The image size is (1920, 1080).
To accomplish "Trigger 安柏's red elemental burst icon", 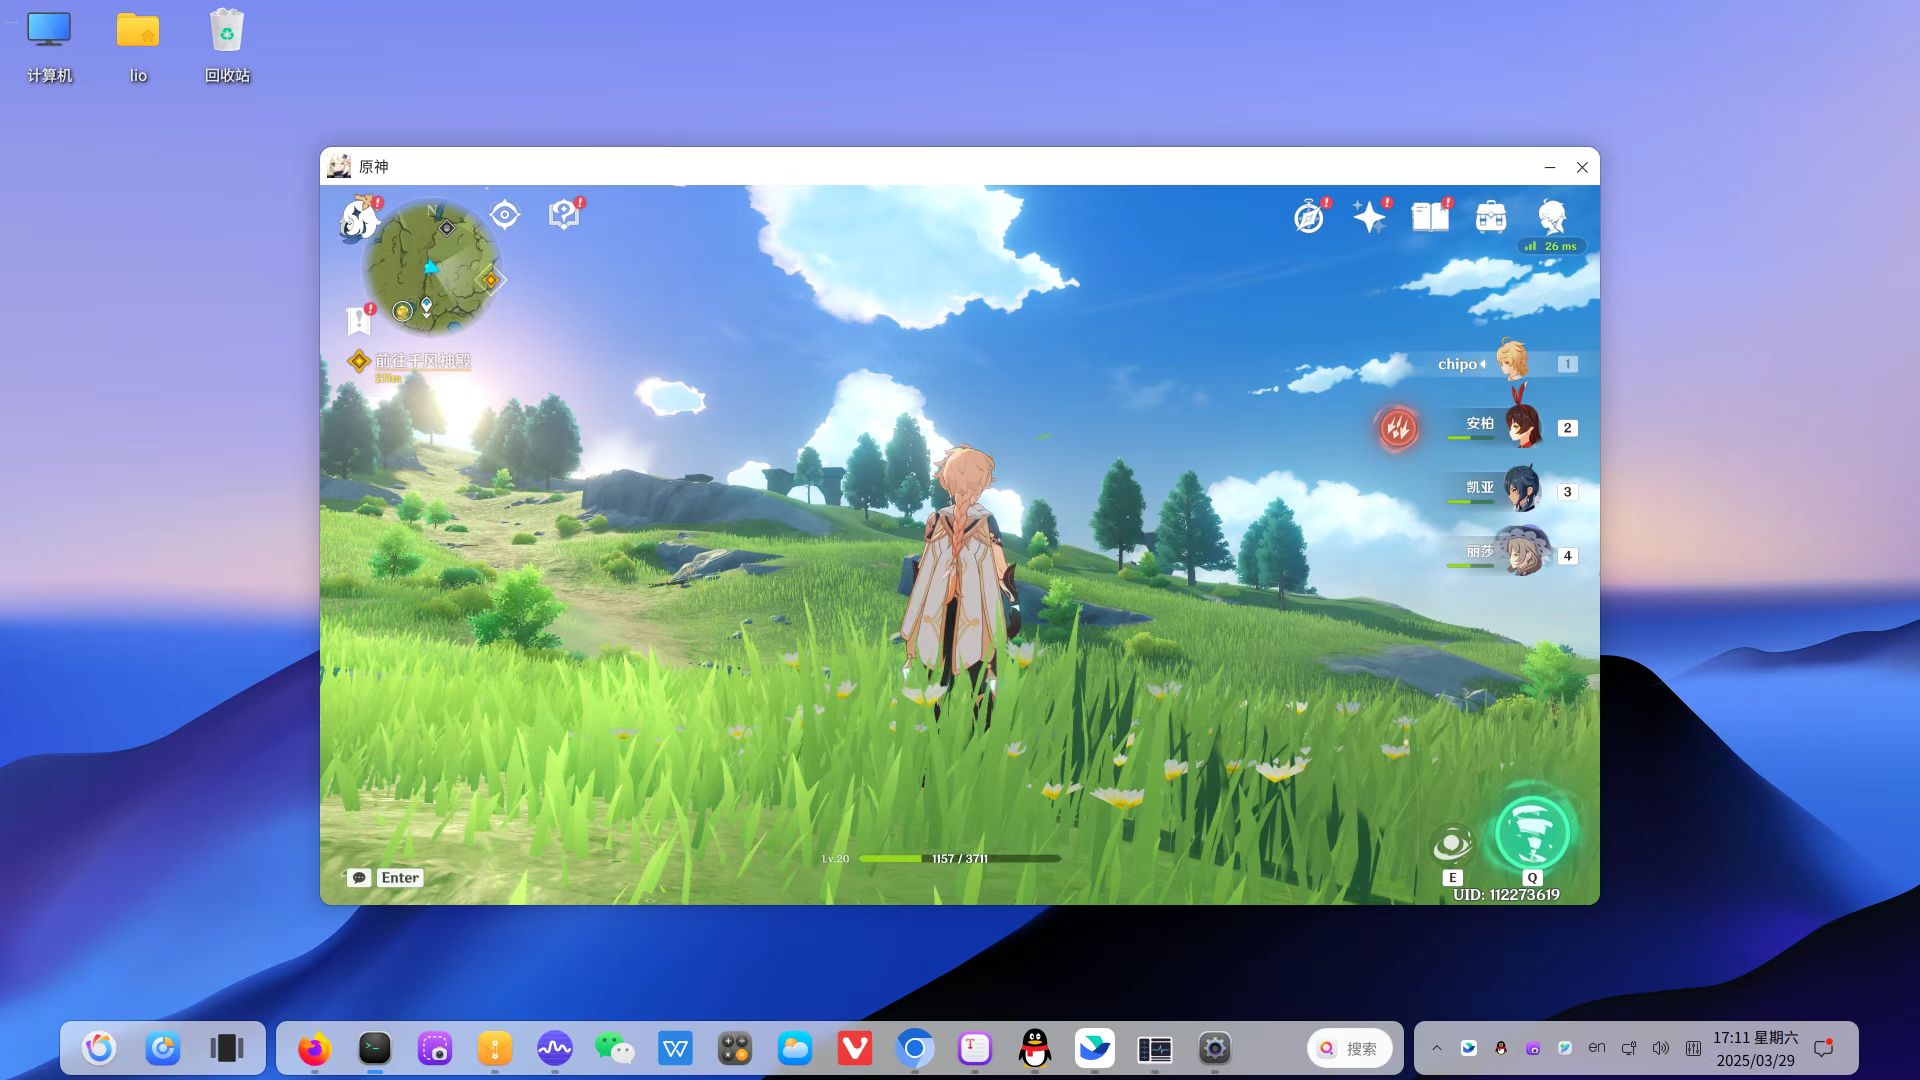I will pyautogui.click(x=1398, y=428).
